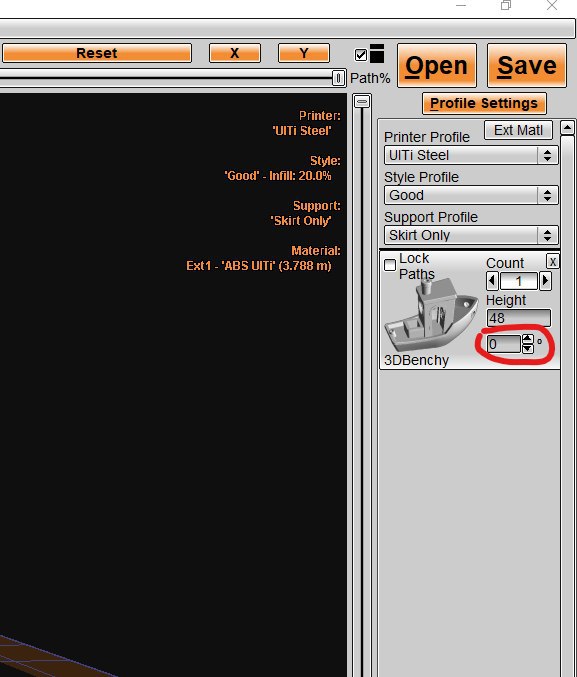Click the 3DBenchy boat thumbnail
The width and height of the screenshot is (577, 677).
(432, 314)
